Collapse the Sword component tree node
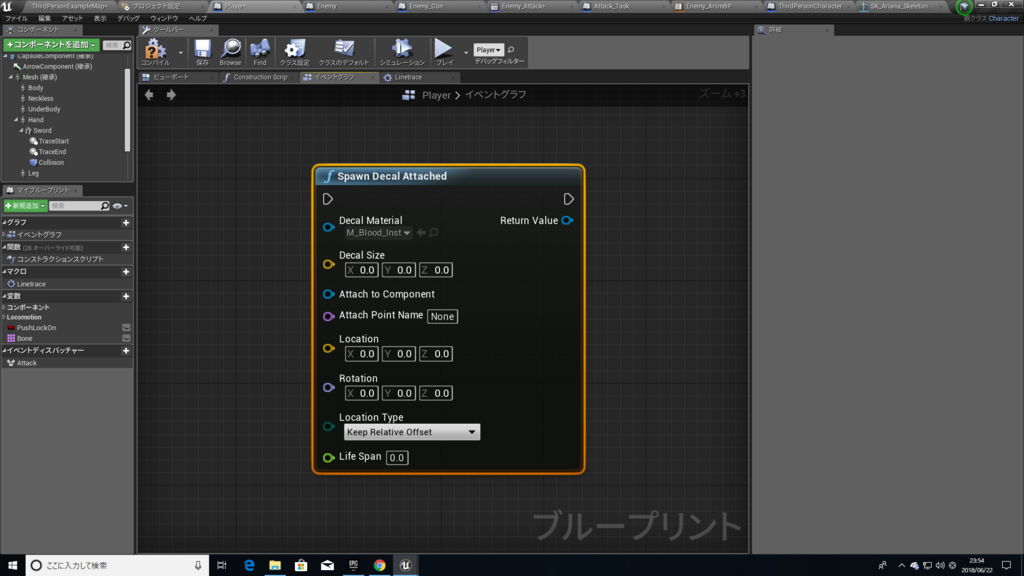 click(x=21, y=131)
